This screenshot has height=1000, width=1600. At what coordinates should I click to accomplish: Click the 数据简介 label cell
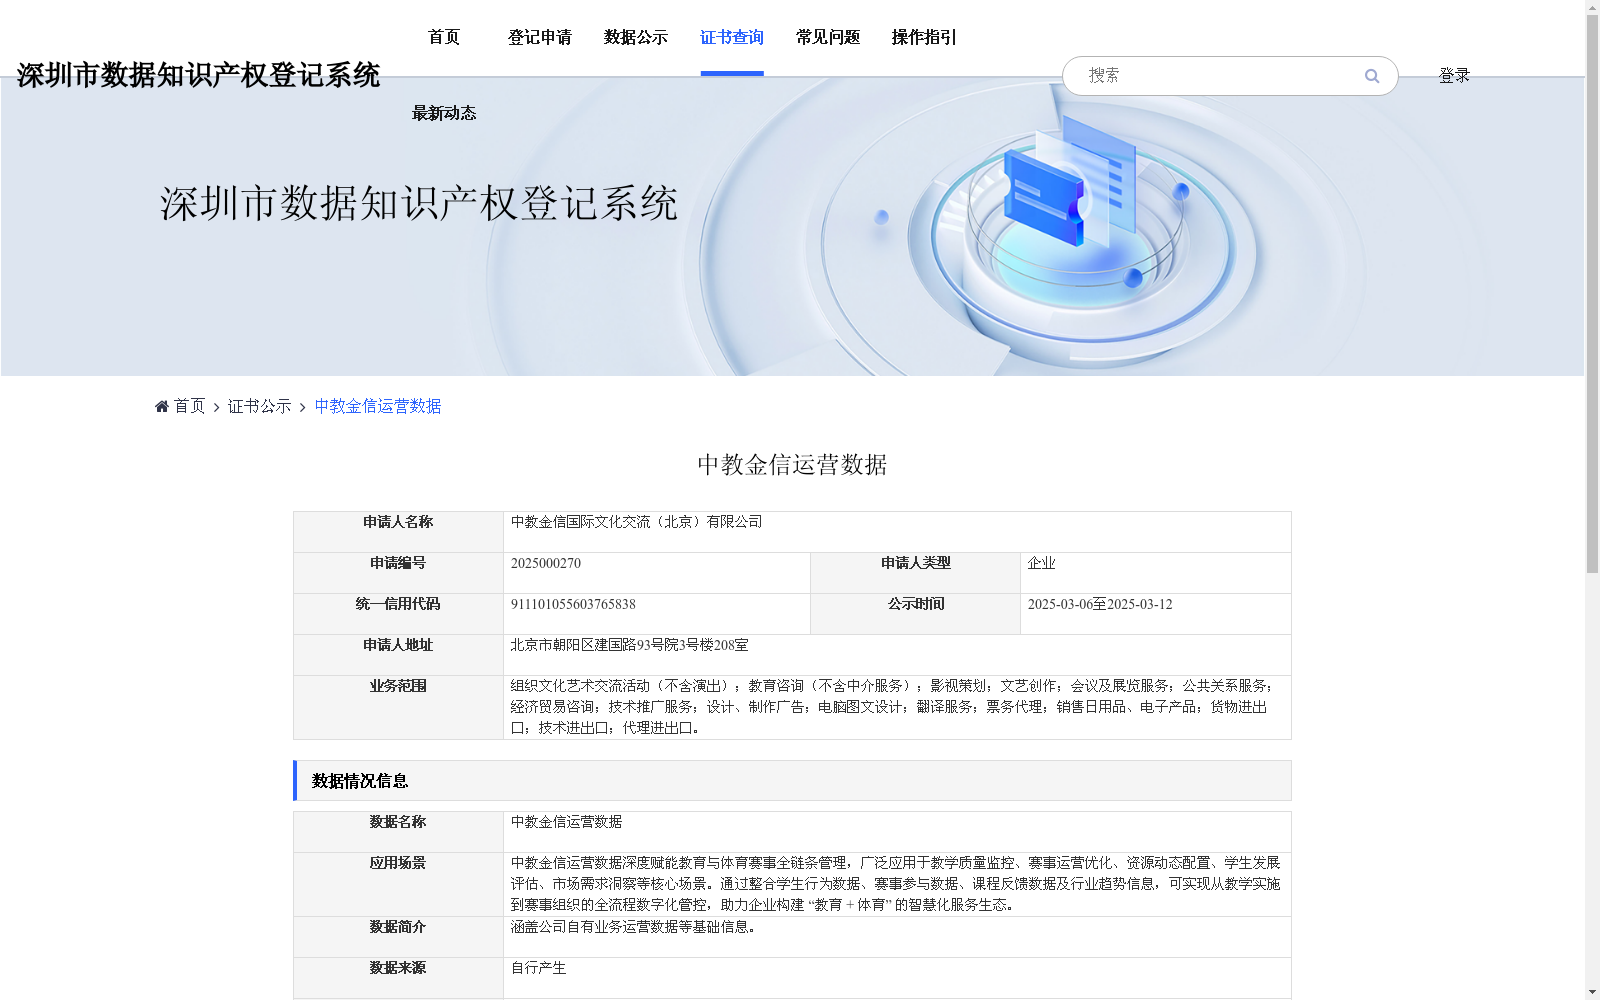pyautogui.click(x=398, y=937)
